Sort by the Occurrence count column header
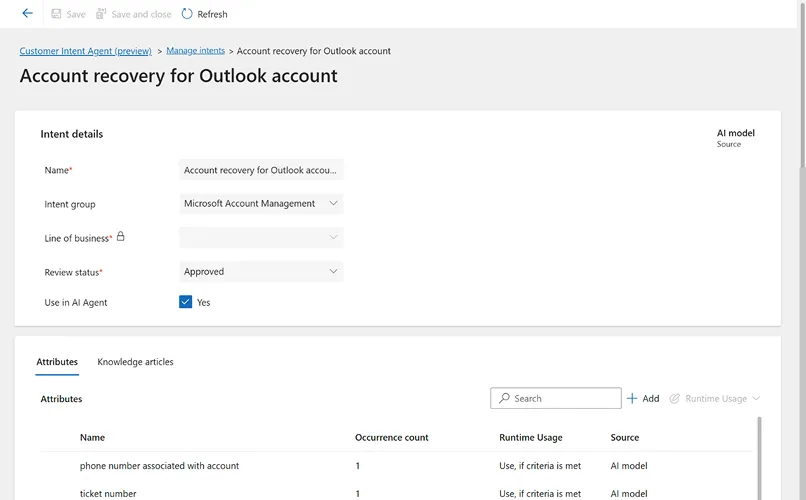 [x=391, y=437]
